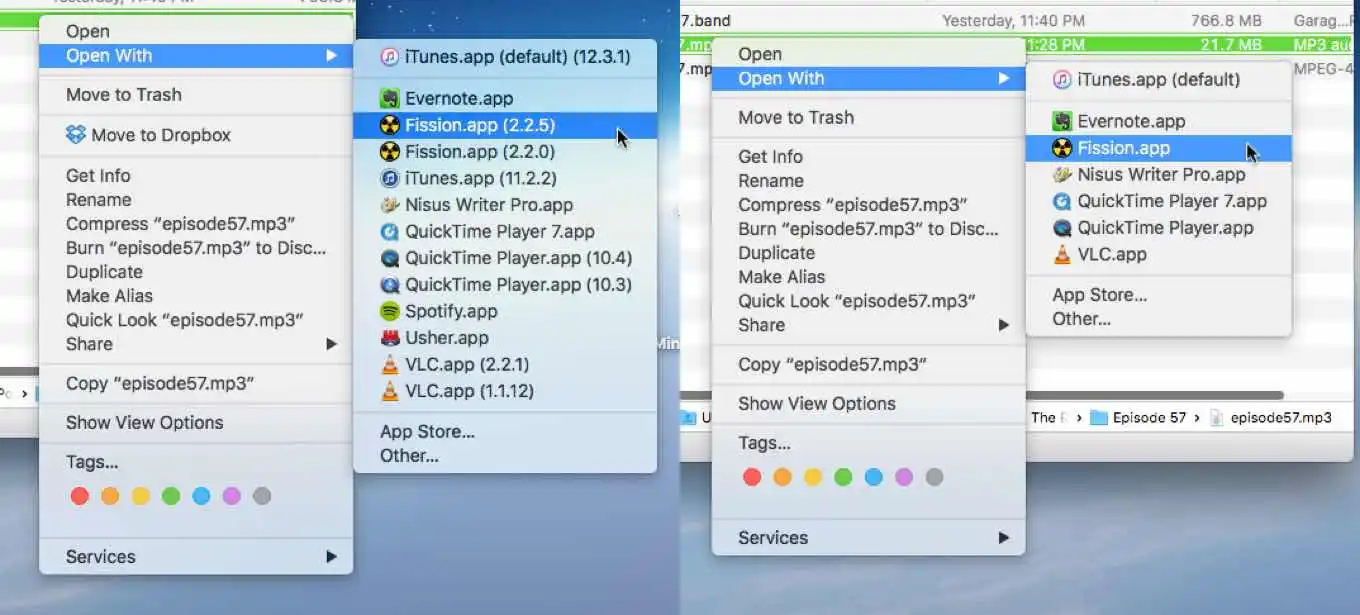Click Dropbox icon beside Move to Dropbox
1360x615 pixels.
(x=76, y=134)
